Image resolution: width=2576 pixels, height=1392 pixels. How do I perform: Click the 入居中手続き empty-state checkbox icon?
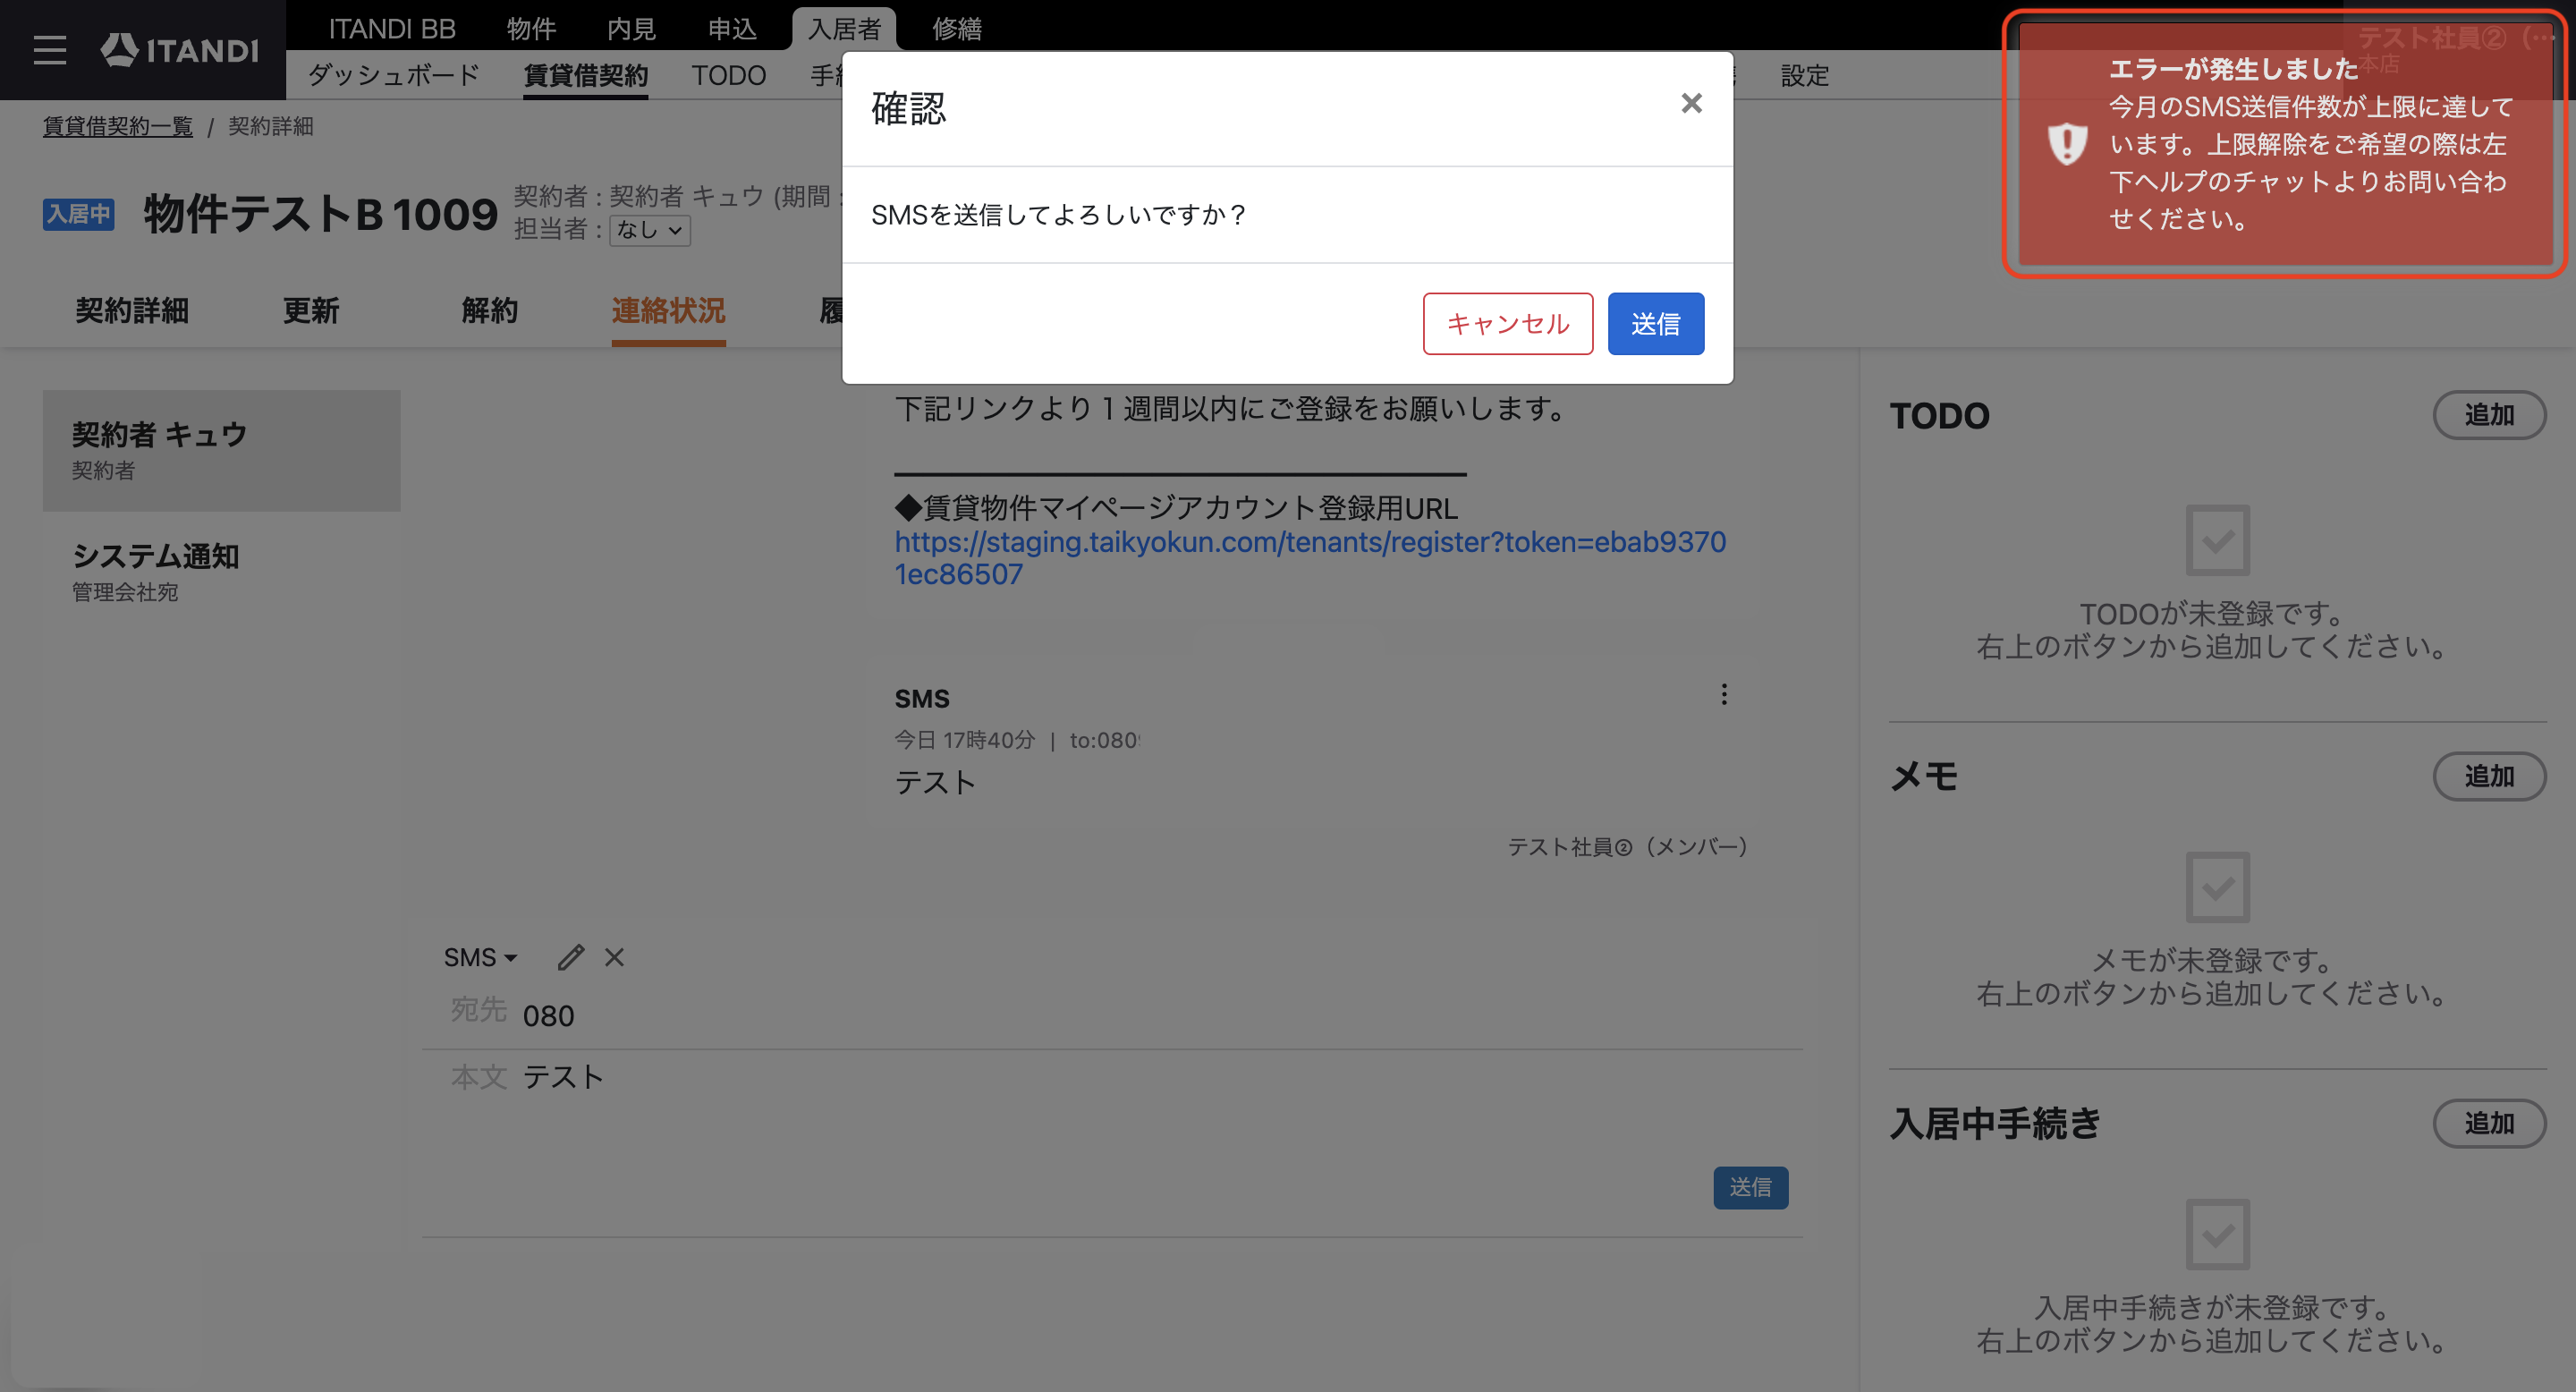(x=2217, y=1234)
